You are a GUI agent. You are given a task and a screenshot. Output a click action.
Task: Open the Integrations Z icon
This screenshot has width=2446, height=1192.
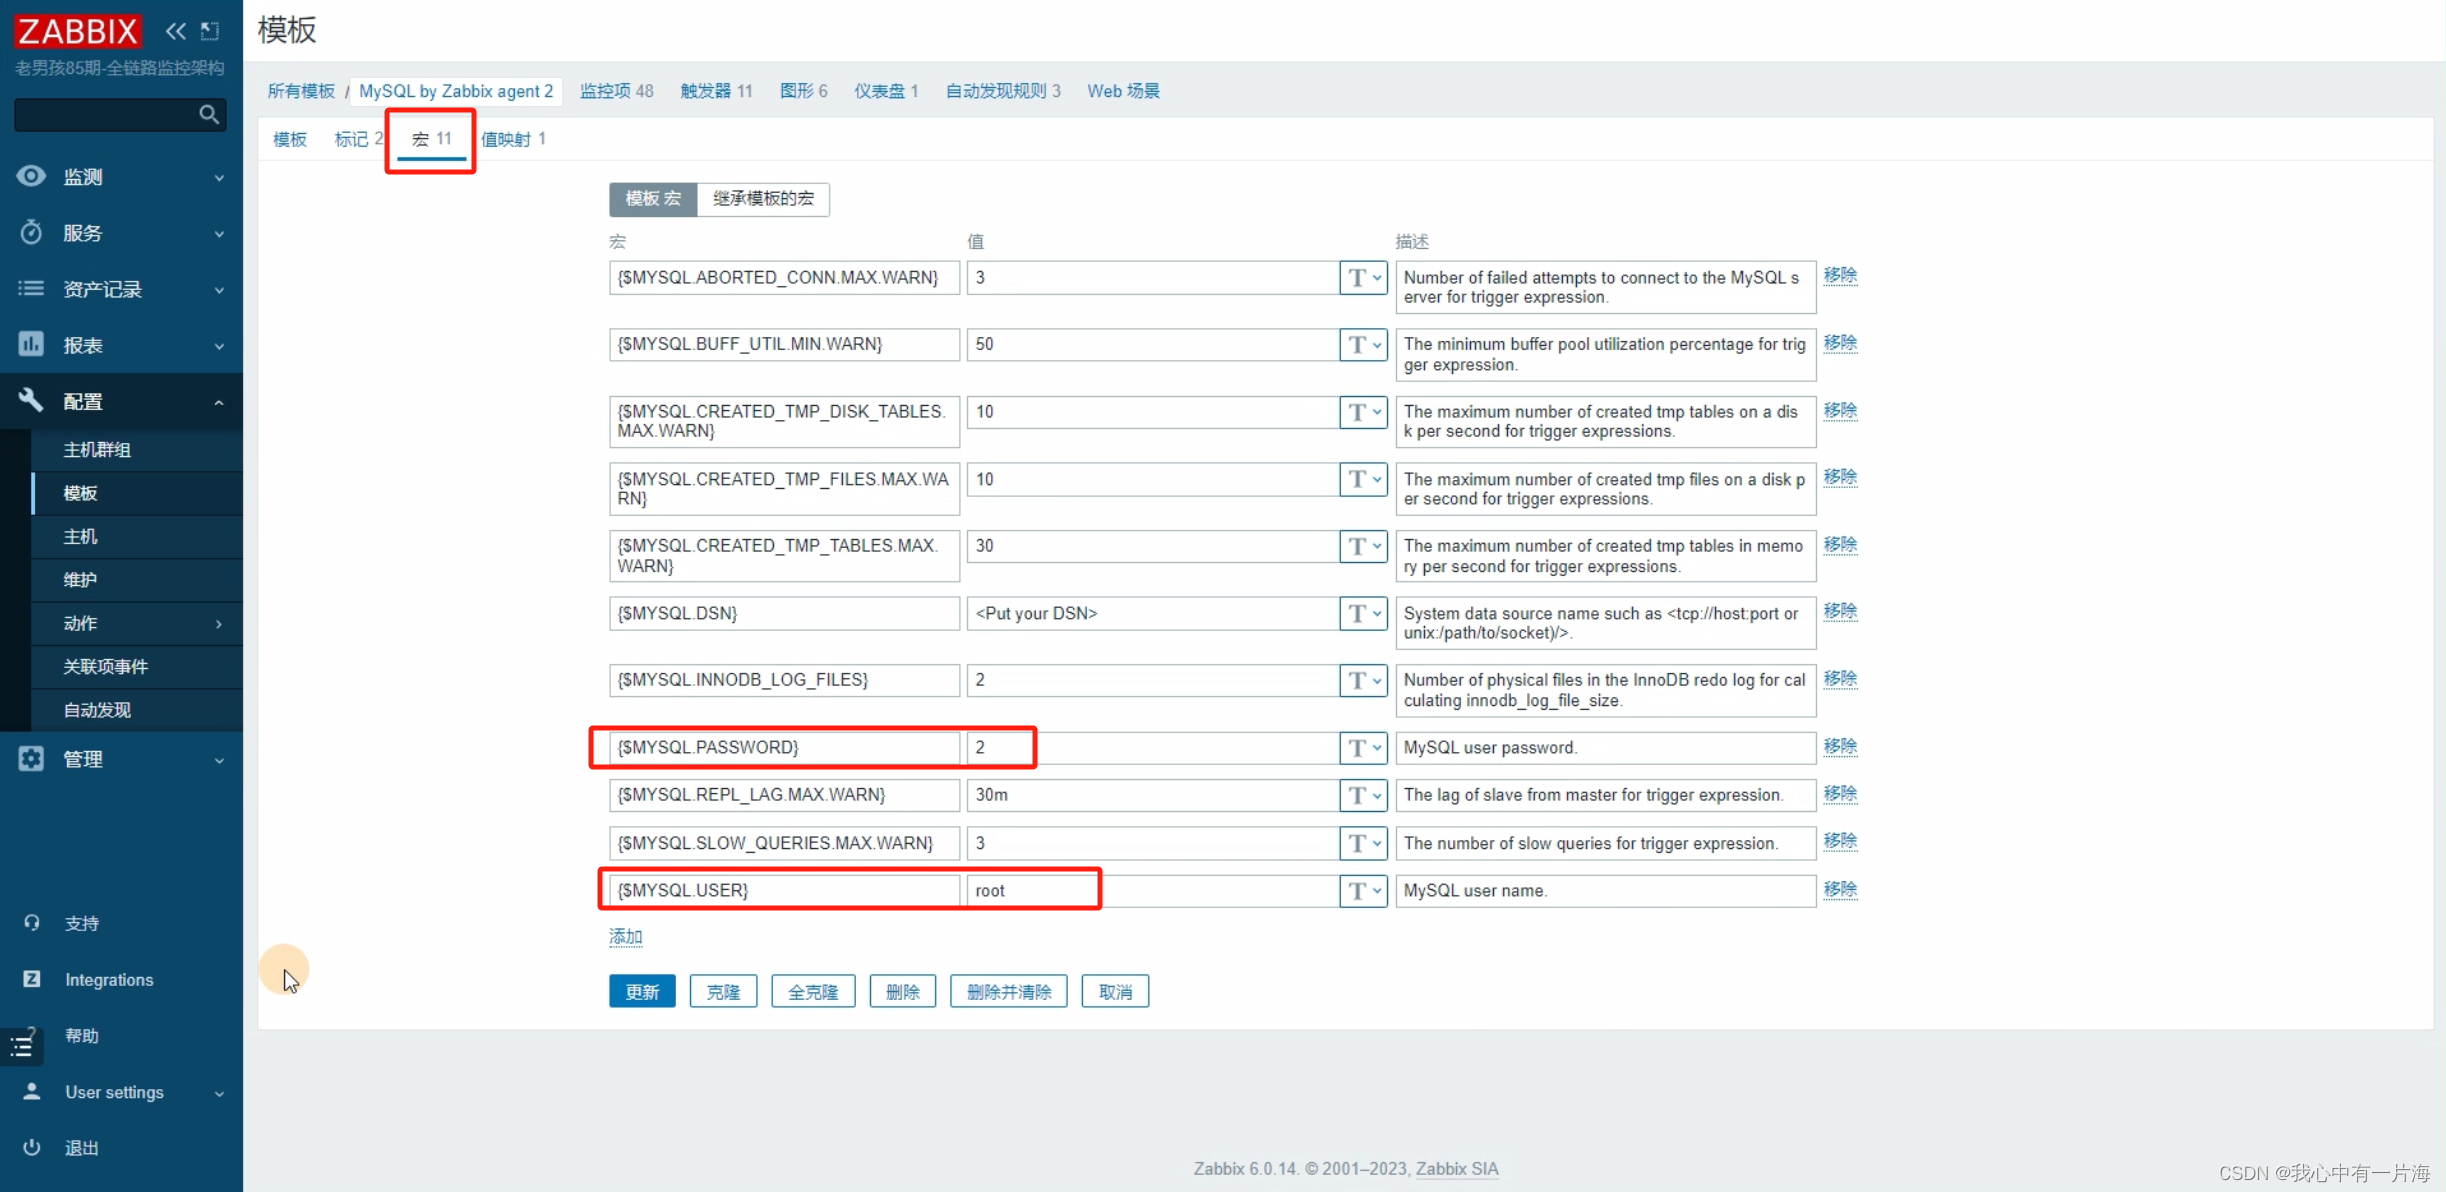(32, 978)
